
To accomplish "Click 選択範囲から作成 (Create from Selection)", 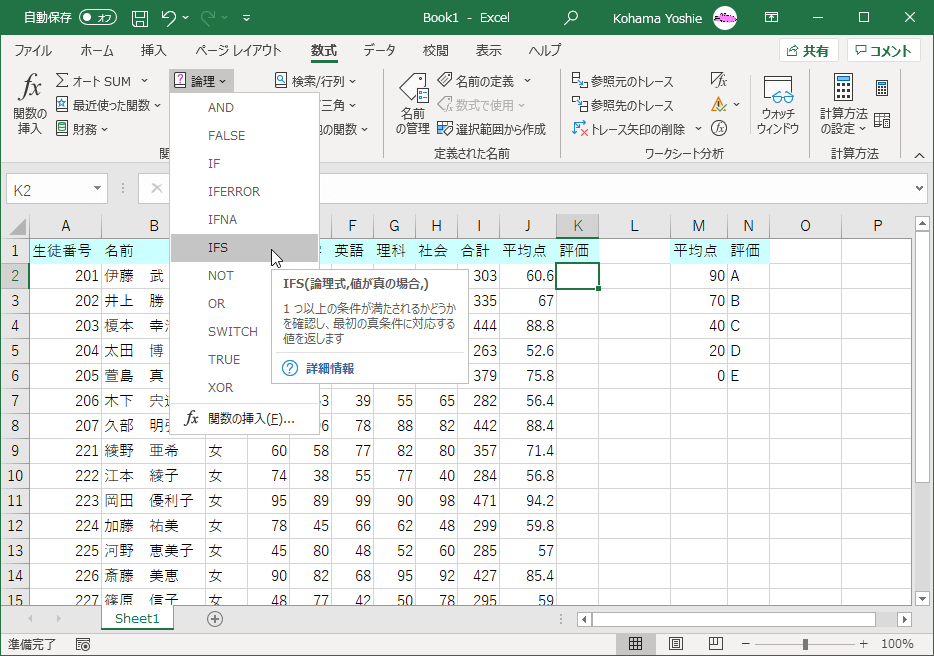I will (x=491, y=129).
